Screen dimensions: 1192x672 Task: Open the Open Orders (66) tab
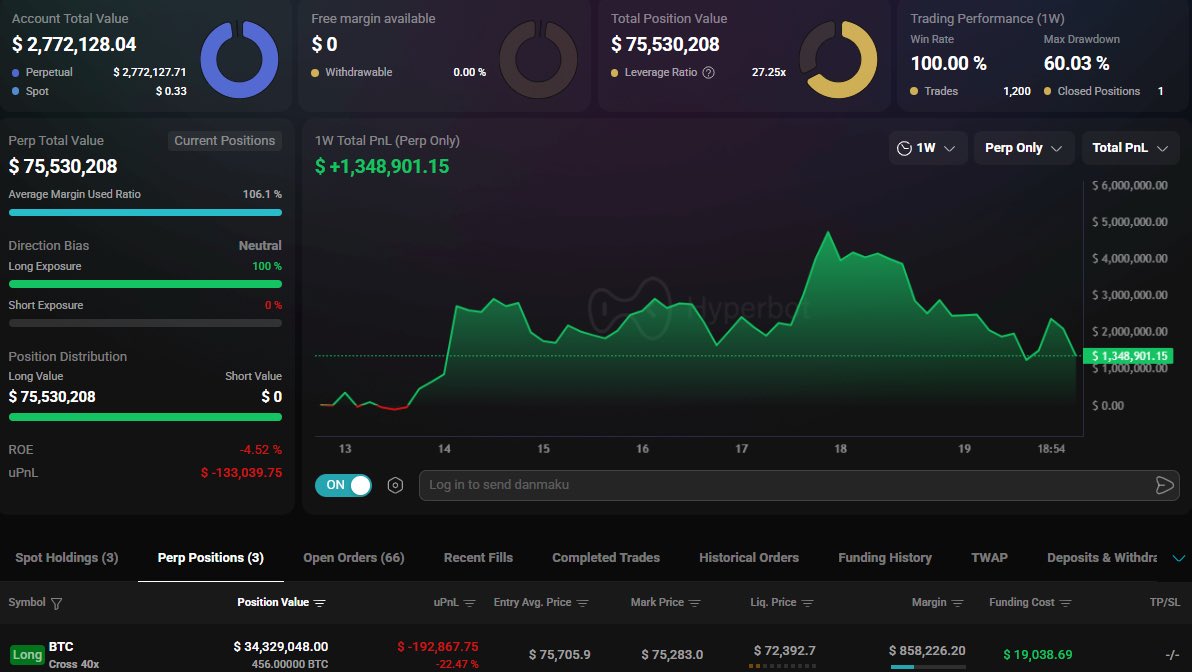click(x=353, y=558)
